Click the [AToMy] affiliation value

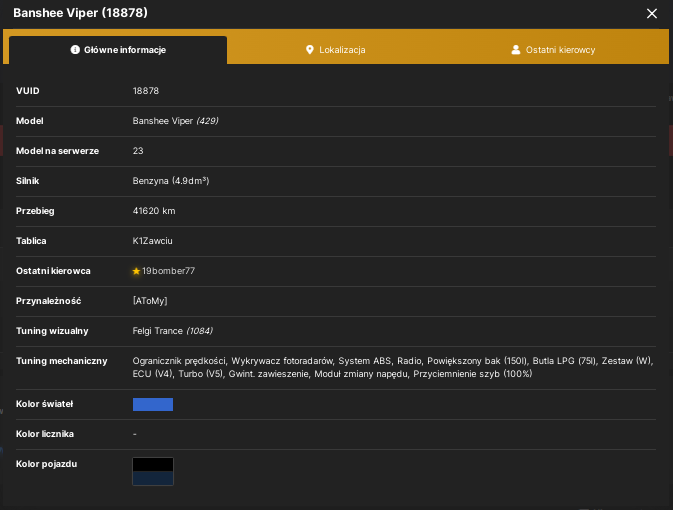point(150,301)
